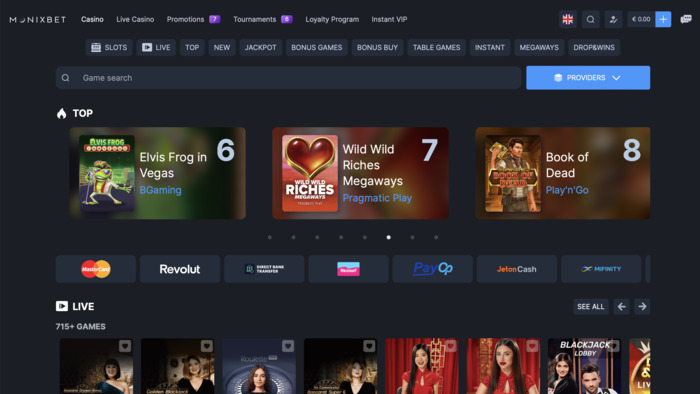This screenshot has width=700, height=394.
Task: Select the TABLE GAMES category
Action: pos(437,47)
